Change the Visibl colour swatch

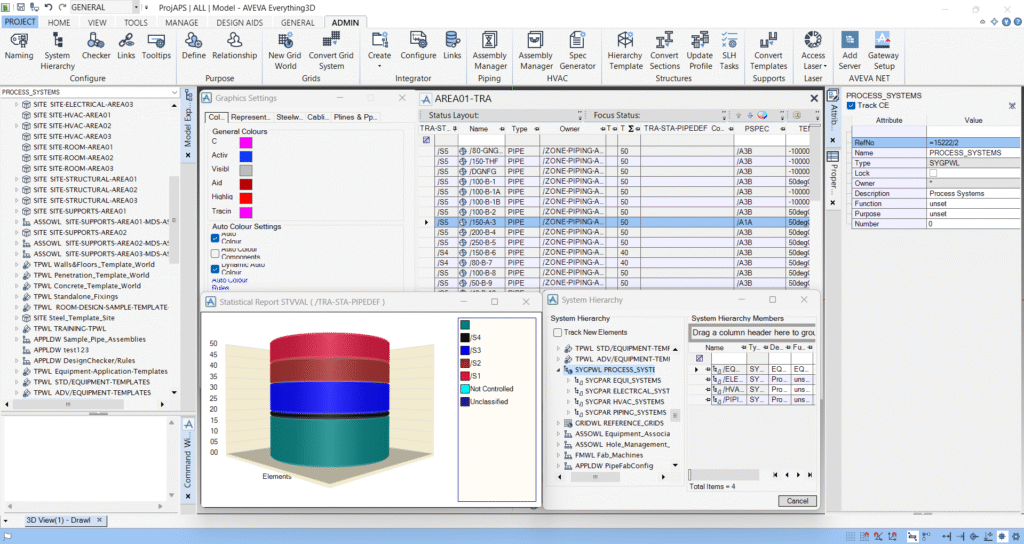coord(246,170)
